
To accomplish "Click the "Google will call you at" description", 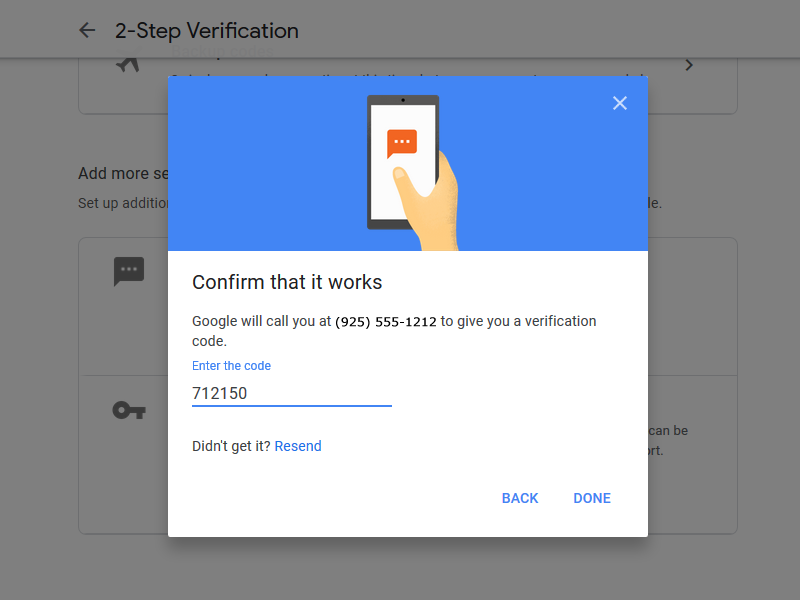I will [x=261, y=322].
